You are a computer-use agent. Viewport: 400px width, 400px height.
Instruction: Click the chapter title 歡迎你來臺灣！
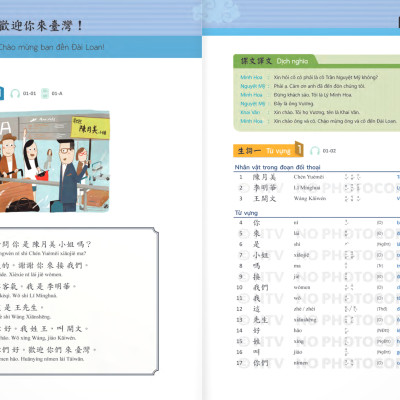pyautogui.click(x=41, y=26)
